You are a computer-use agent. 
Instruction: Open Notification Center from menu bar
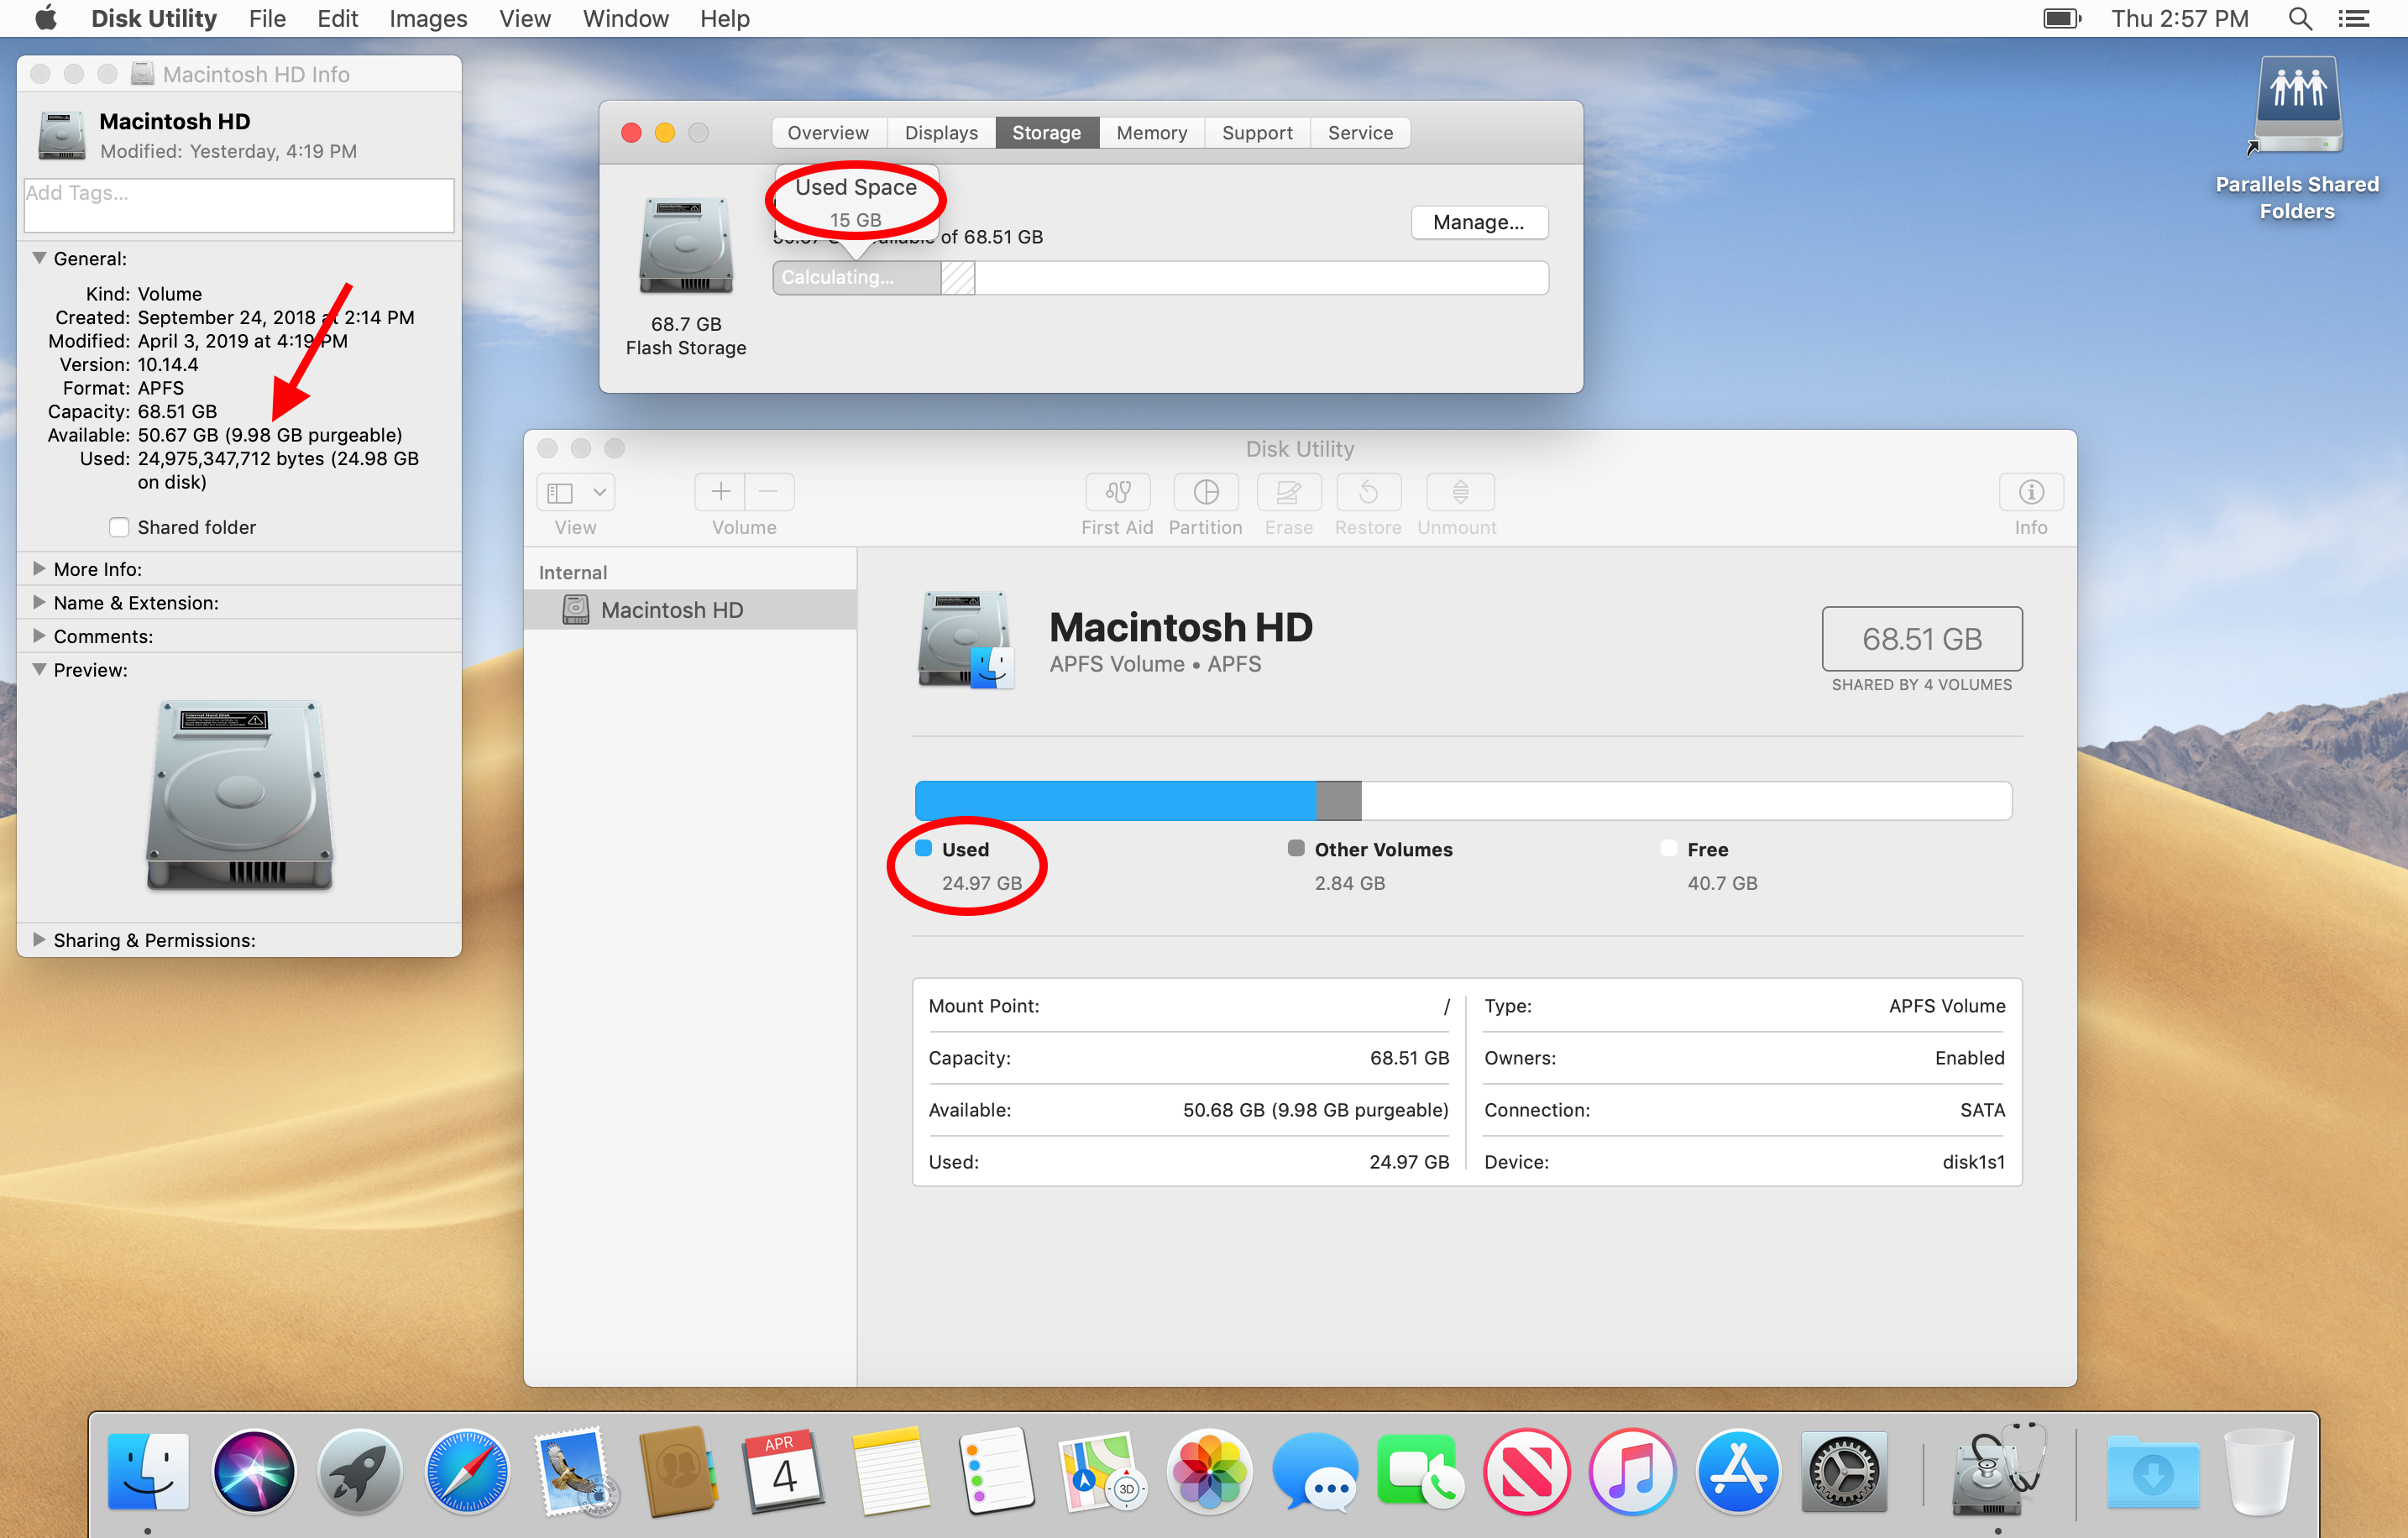(2354, 19)
